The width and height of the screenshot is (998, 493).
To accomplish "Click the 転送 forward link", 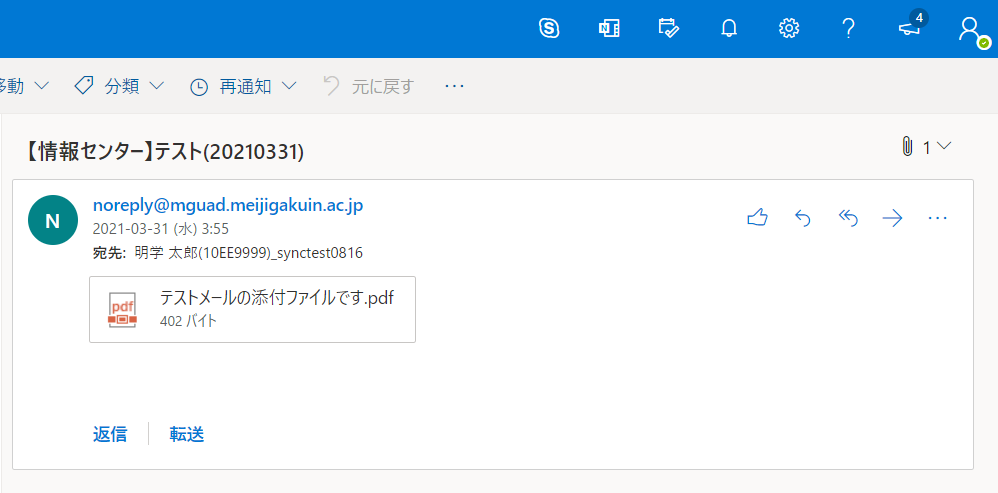I will (187, 434).
